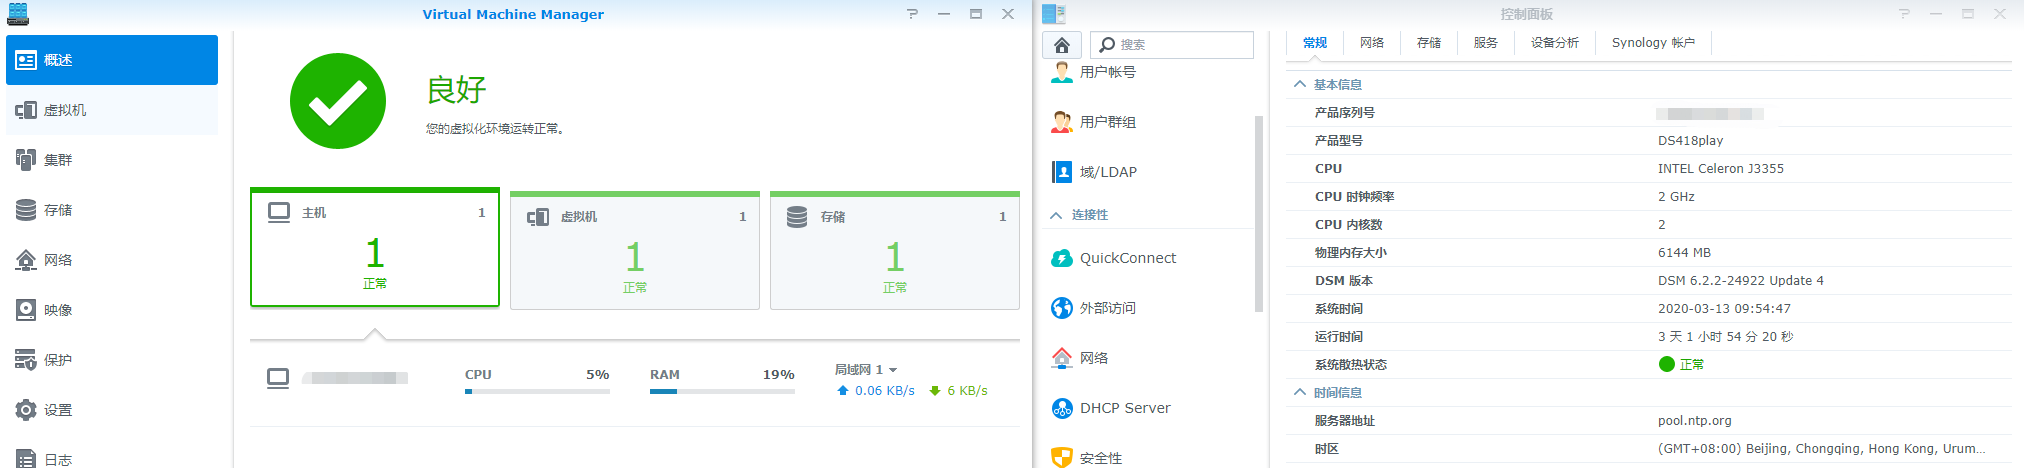Click the GMT+08:00 Beijing time zone value
The image size is (2024, 468).
tap(1821, 449)
